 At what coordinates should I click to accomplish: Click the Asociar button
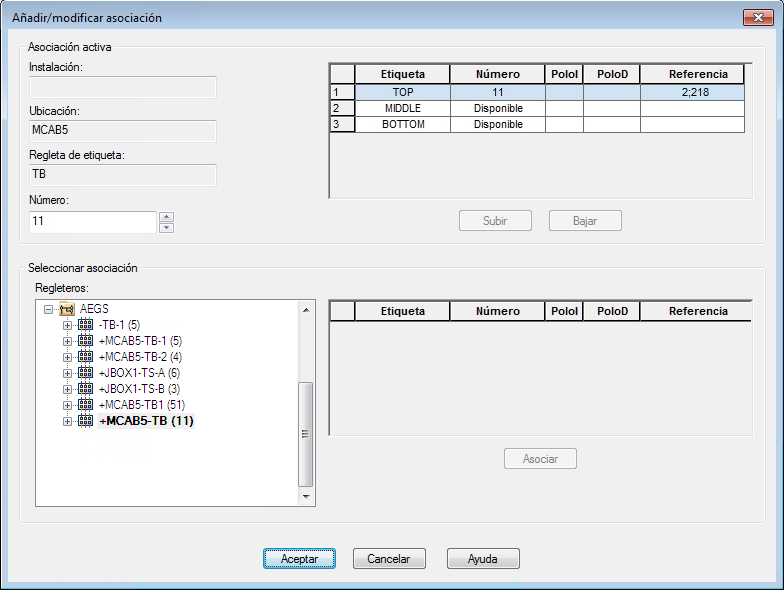540,458
